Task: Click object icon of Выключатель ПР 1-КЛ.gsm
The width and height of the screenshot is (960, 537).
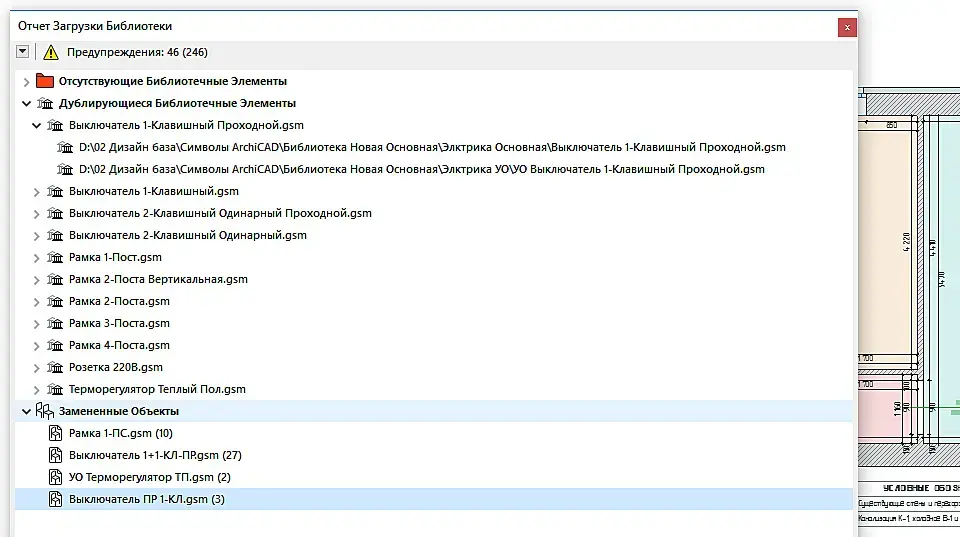Action: coord(55,500)
